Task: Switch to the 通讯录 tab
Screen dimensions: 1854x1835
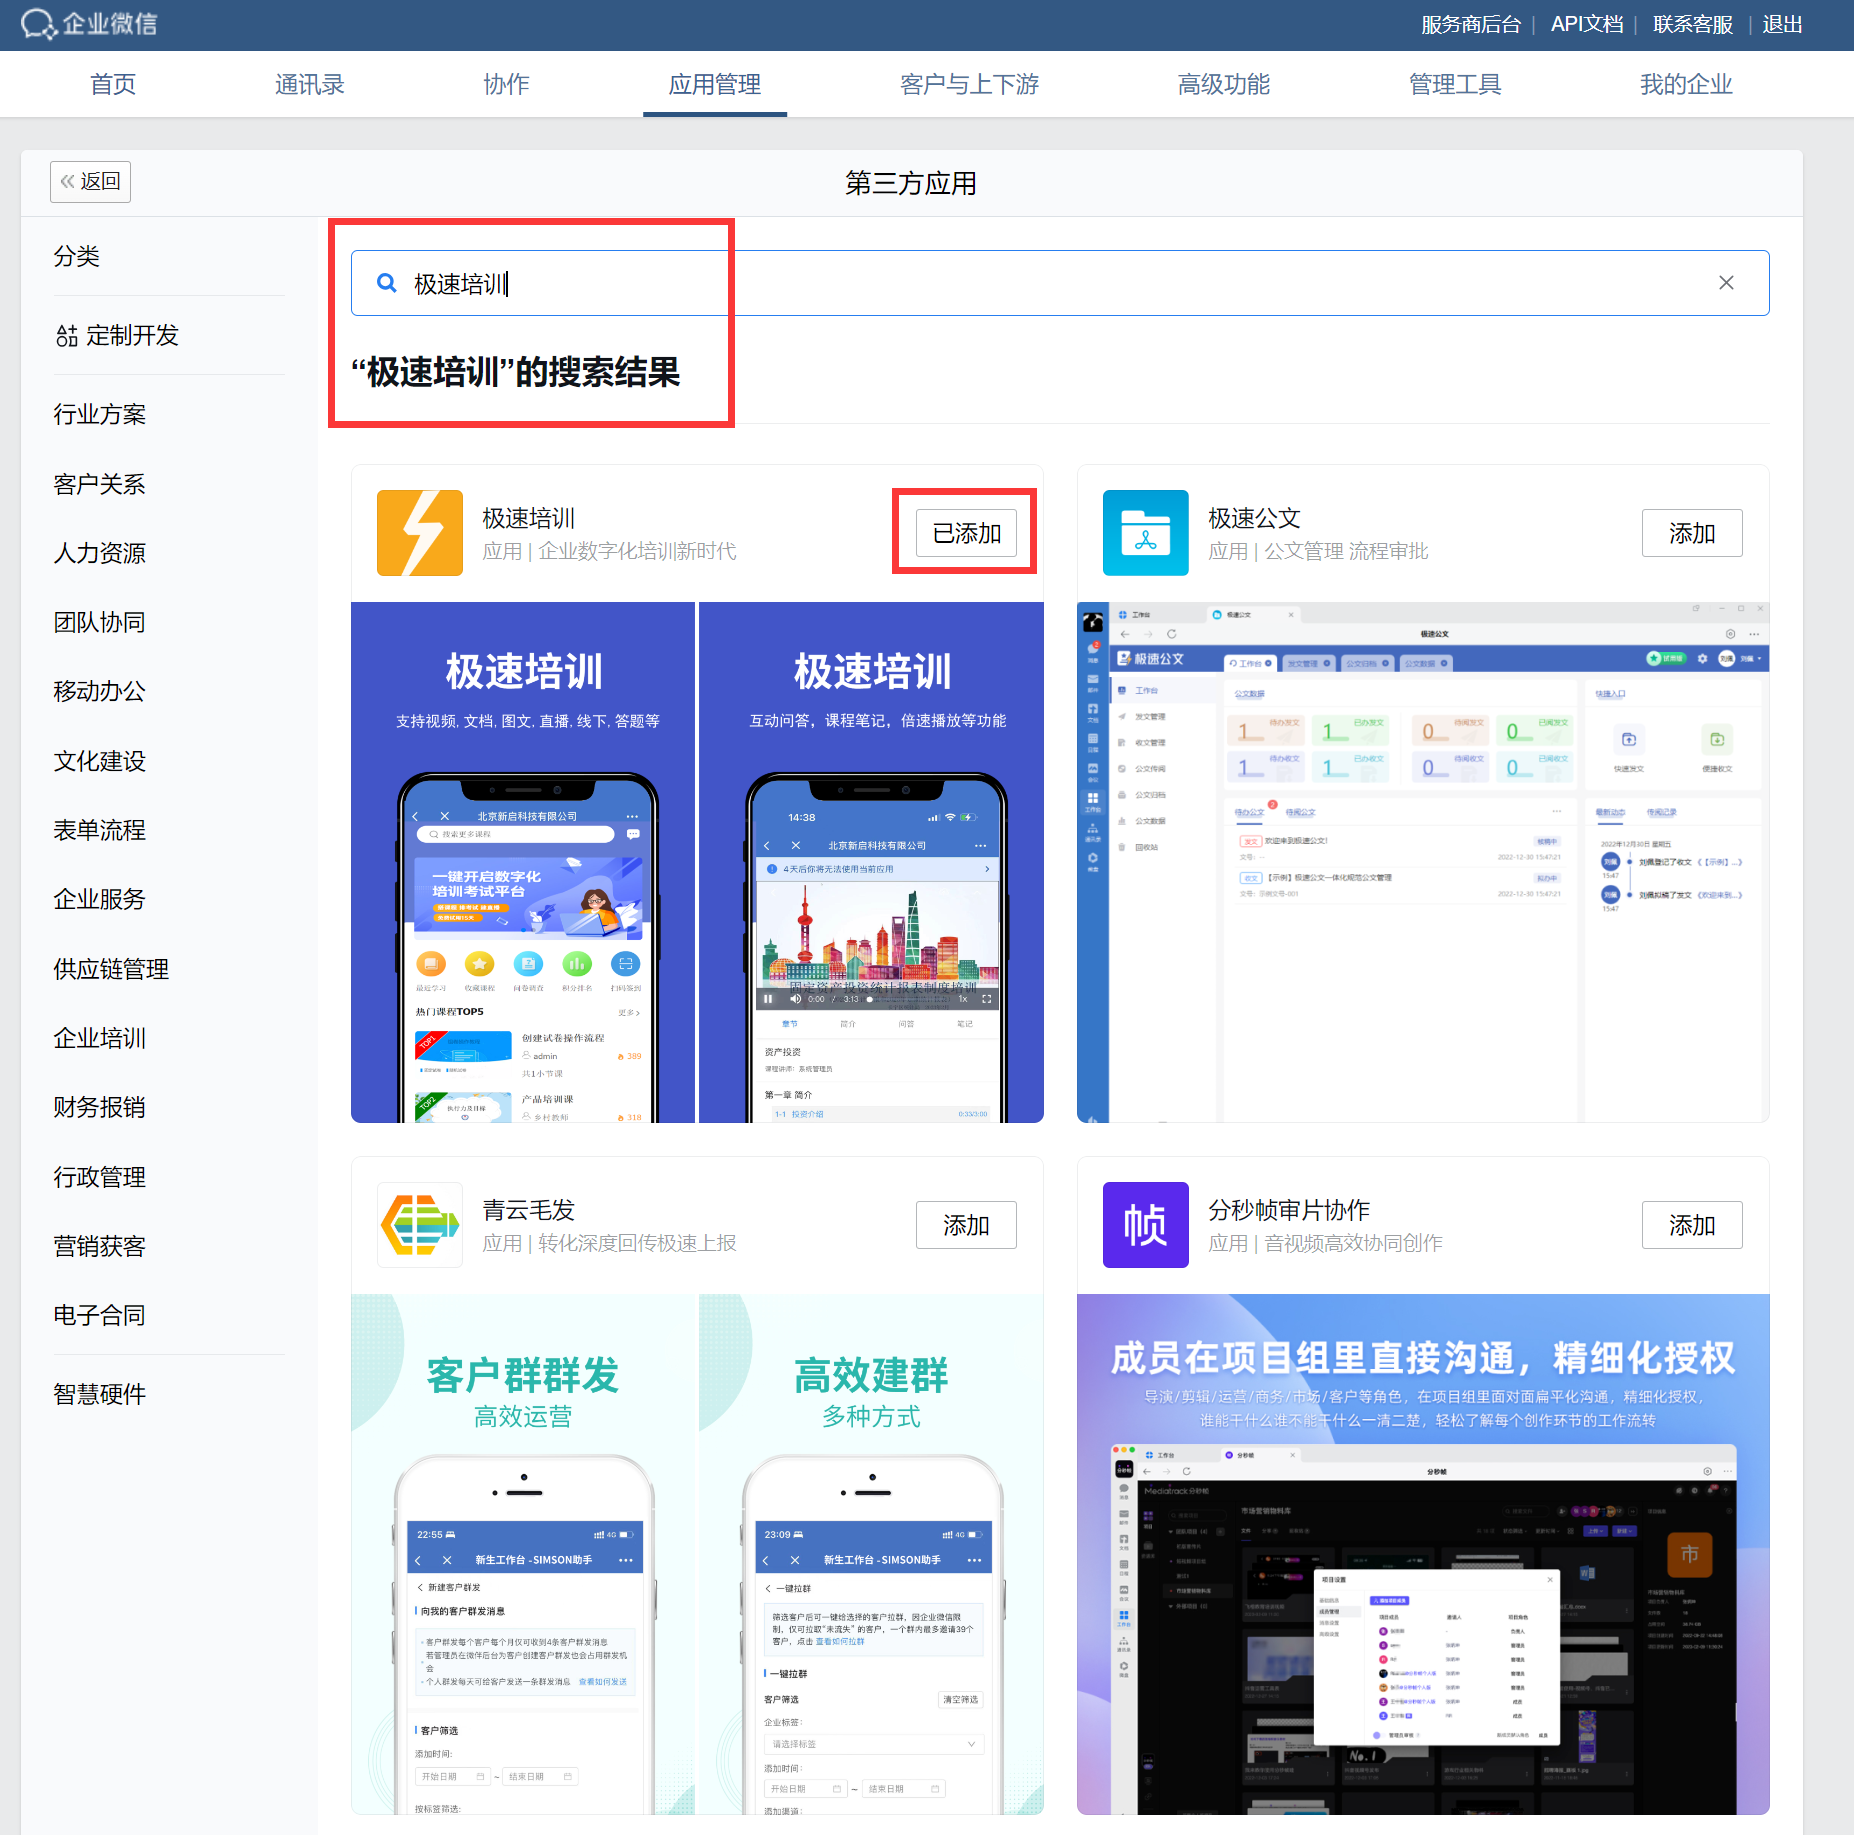Action: pyautogui.click(x=310, y=84)
